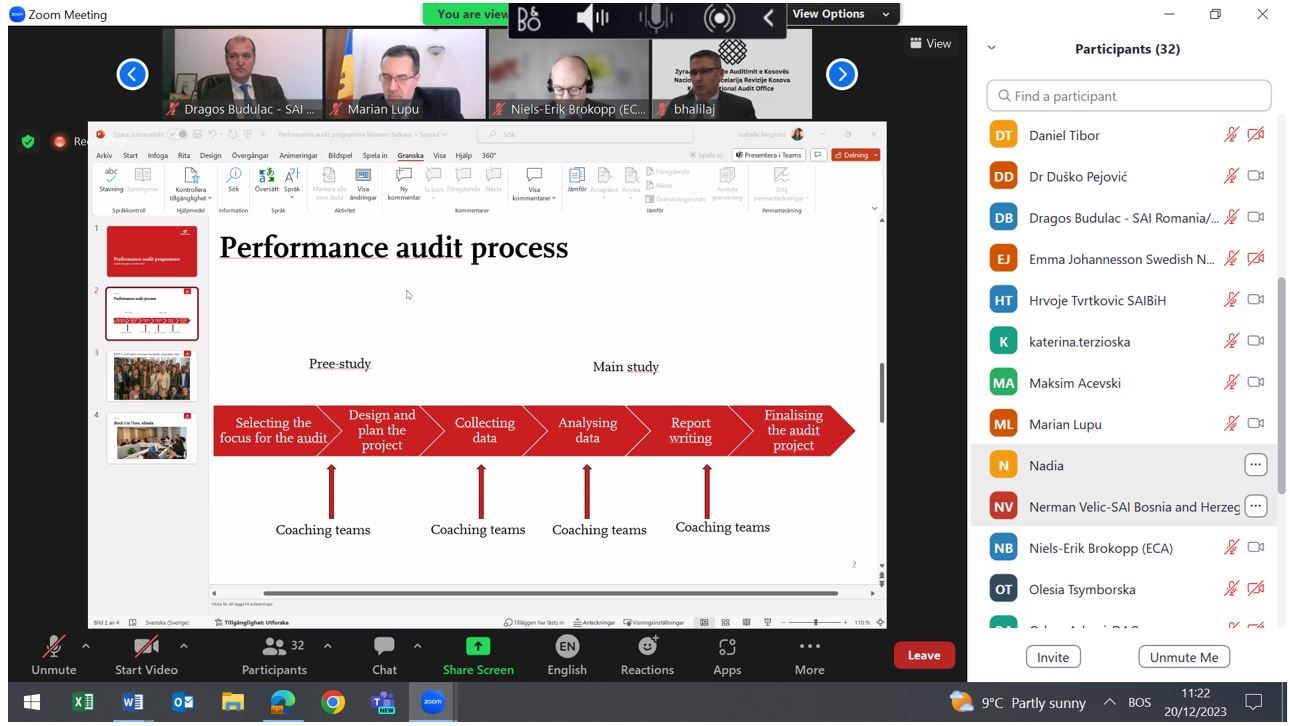Screen dimensions: 1290x726
Task: Click the green encryption shield icon
Action: 28,142
